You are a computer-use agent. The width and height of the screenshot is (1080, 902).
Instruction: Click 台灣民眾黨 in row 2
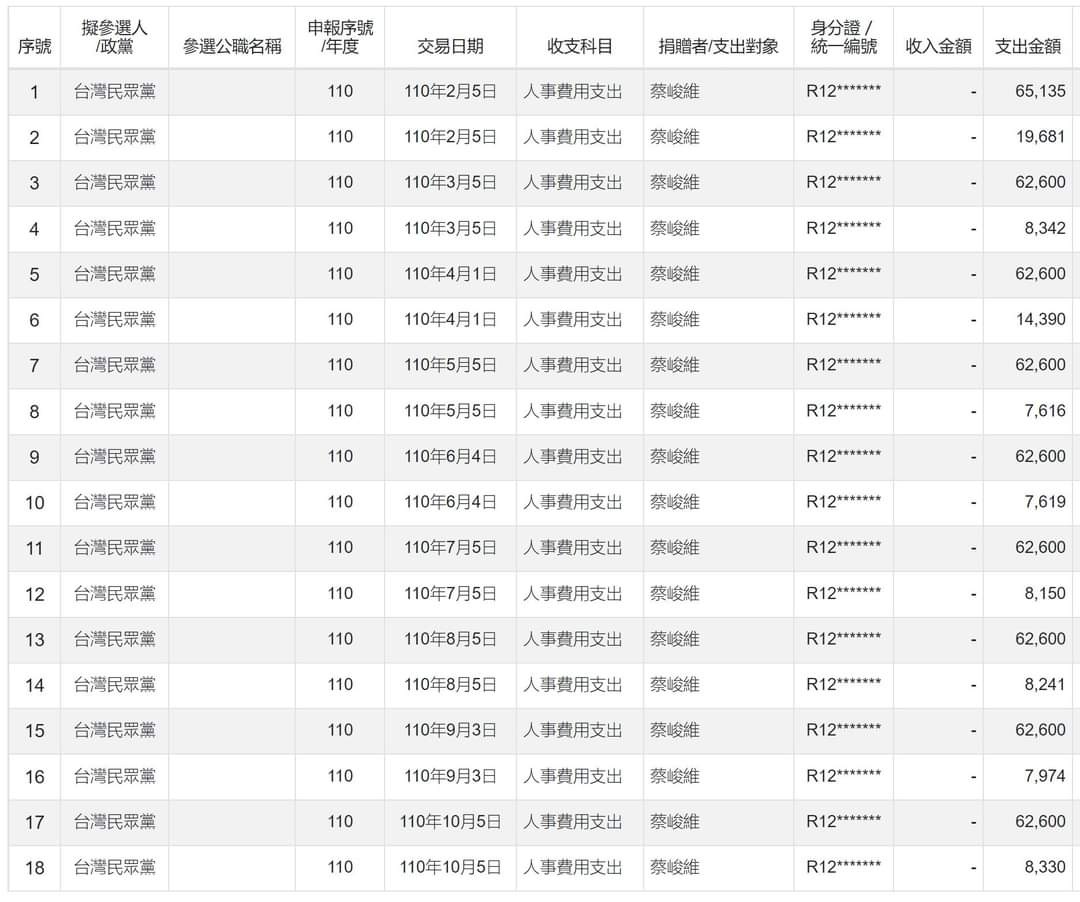114,136
